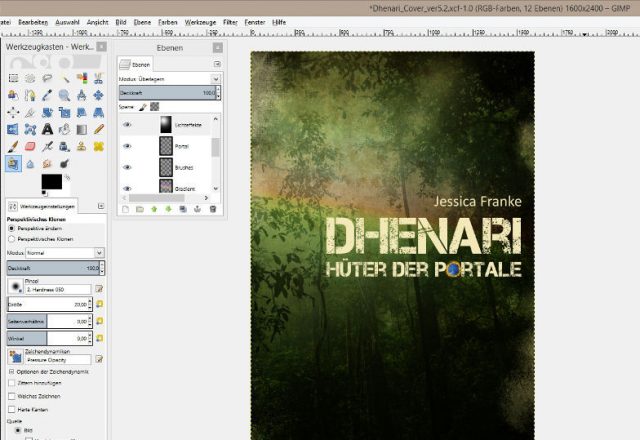This screenshot has height=440, width=640.
Task: Select the Rectangle Select tool
Action: (x=13, y=78)
